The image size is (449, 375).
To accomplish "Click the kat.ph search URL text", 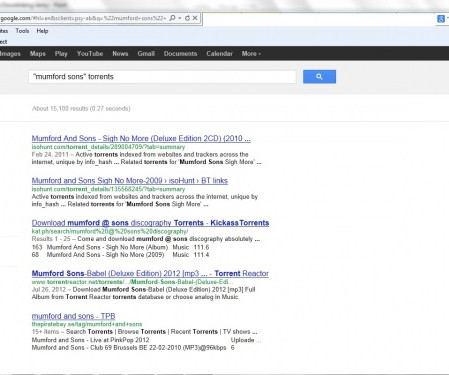I will tap(110, 231).
